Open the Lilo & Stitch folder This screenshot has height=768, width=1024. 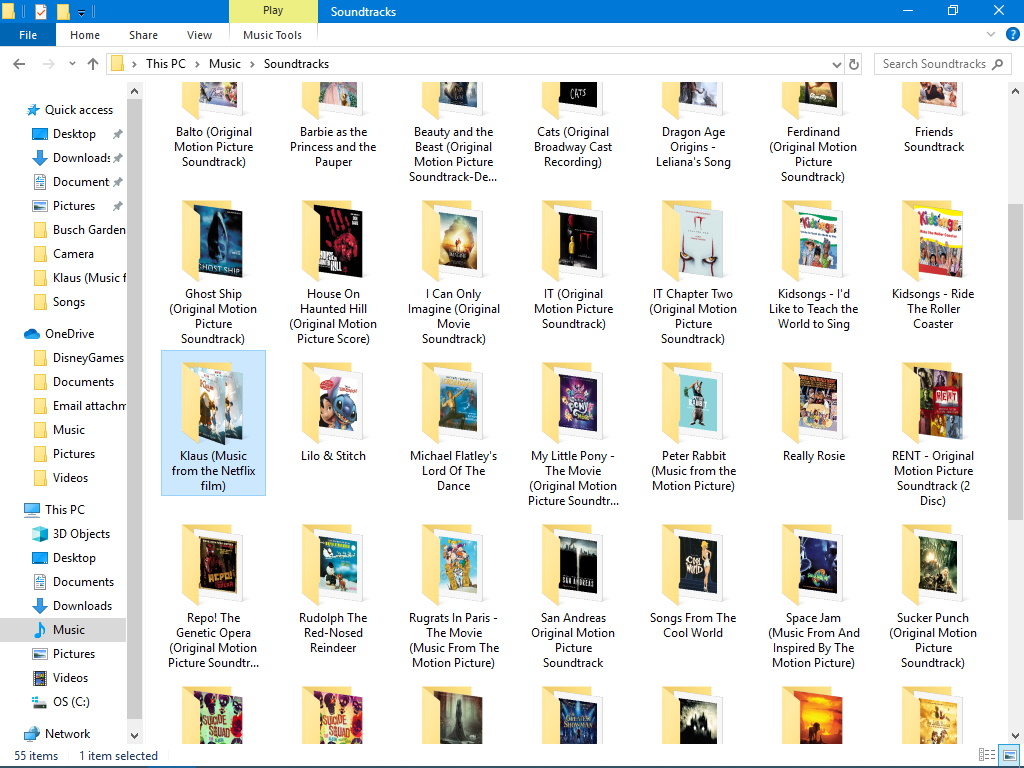click(333, 411)
